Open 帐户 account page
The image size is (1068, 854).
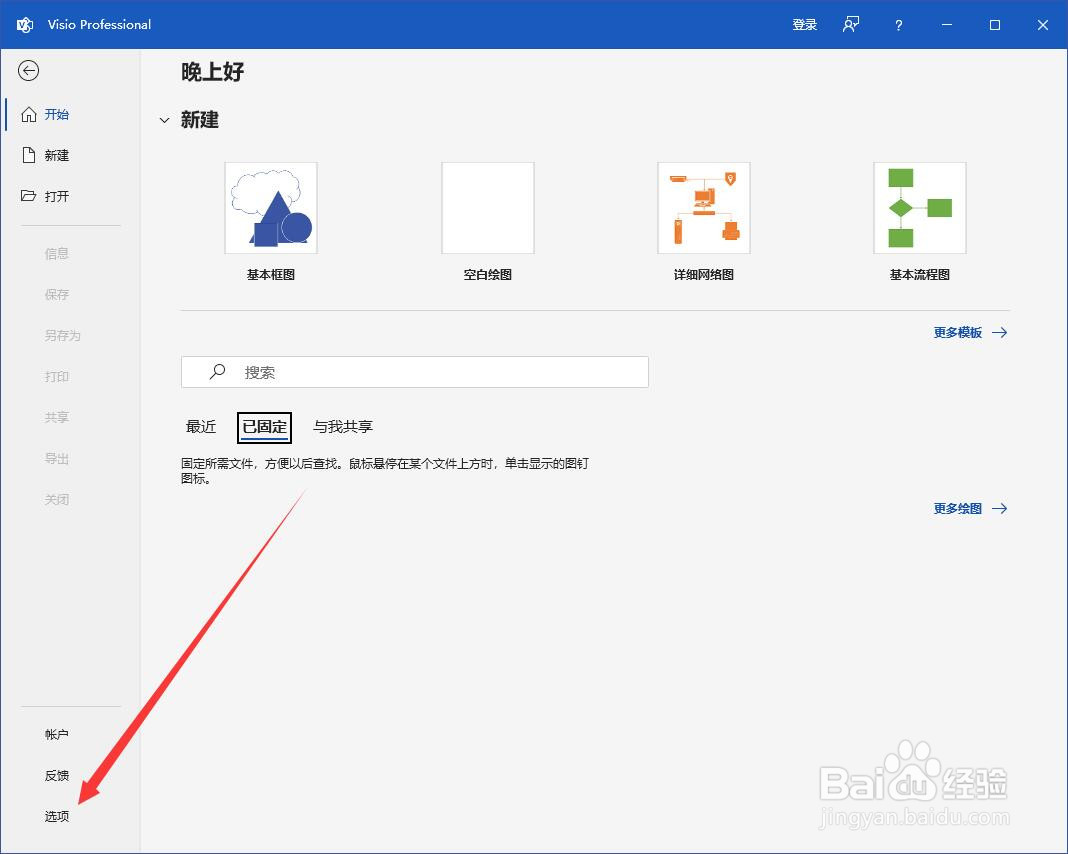pos(57,734)
